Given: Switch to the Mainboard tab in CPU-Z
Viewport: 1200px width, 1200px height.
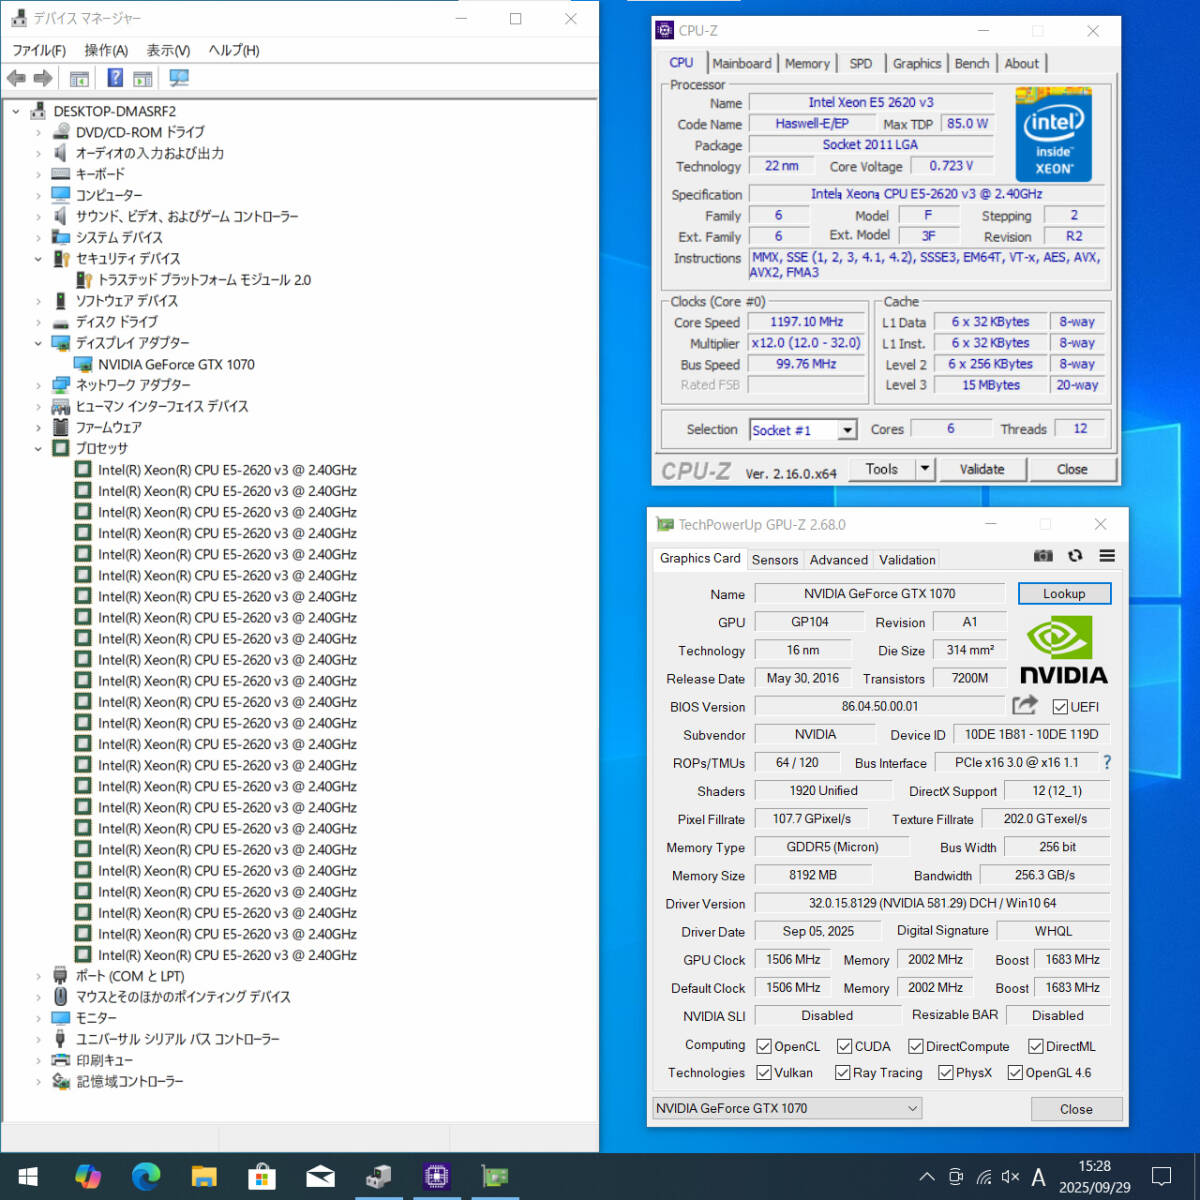Looking at the screenshot, I should pyautogui.click(x=741, y=63).
